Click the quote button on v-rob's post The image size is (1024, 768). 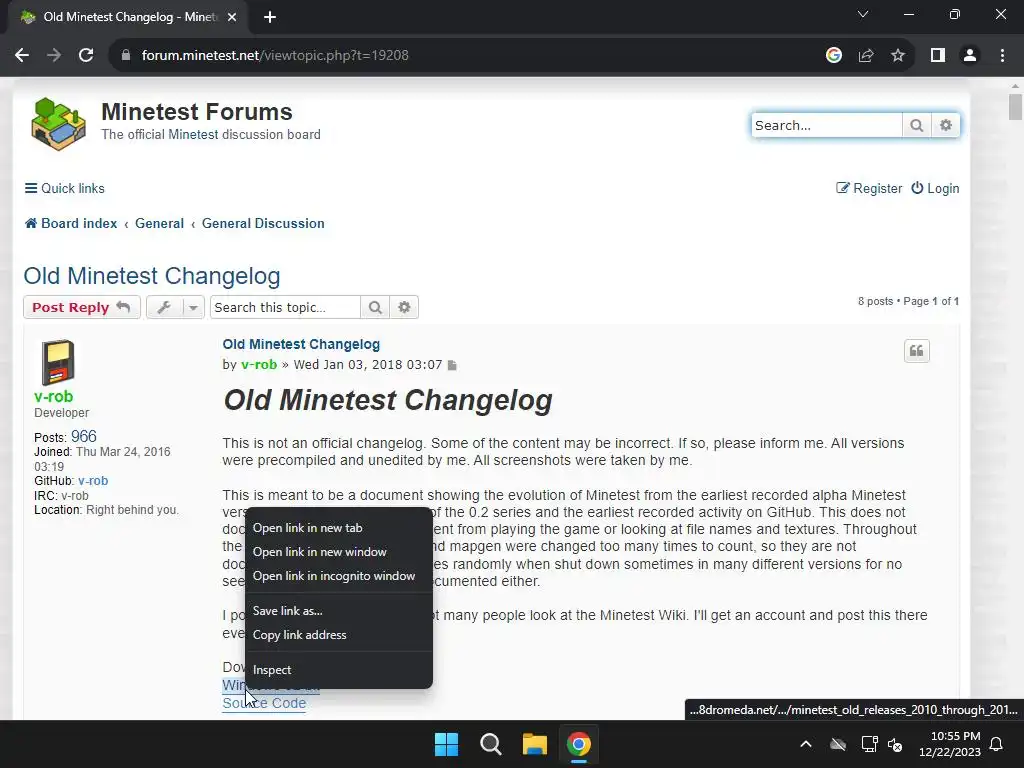pyautogui.click(x=916, y=351)
